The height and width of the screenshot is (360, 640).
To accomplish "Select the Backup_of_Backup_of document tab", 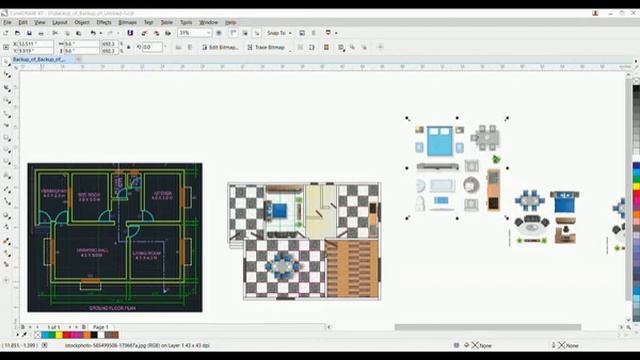I will (x=43, y=59).
